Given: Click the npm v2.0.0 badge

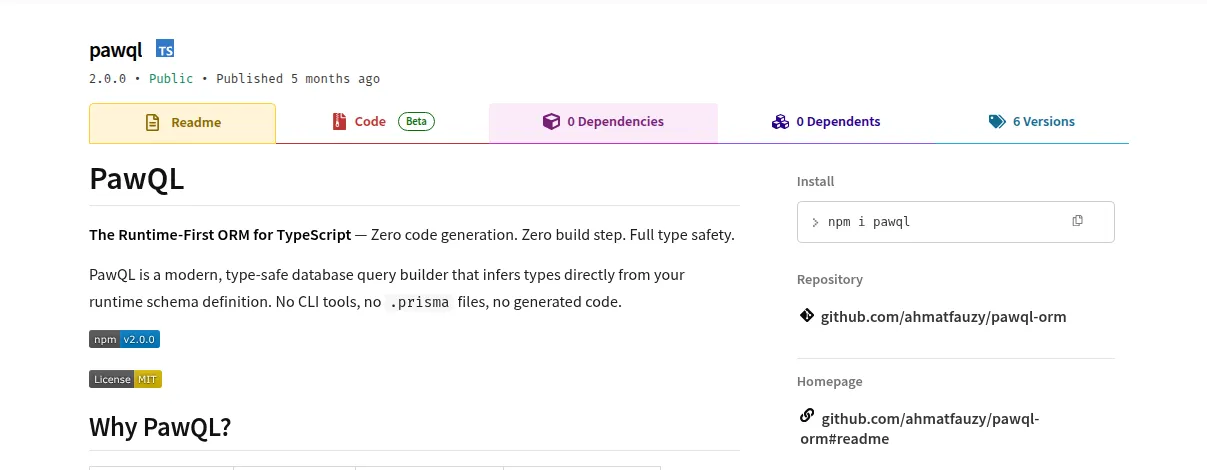Looking at the screenshot, I should (x=124, y=339).
